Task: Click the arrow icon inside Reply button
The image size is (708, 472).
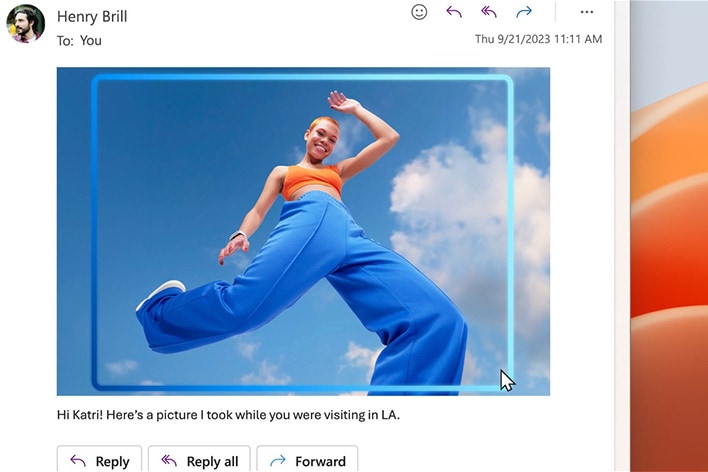Action: point(78,461)
